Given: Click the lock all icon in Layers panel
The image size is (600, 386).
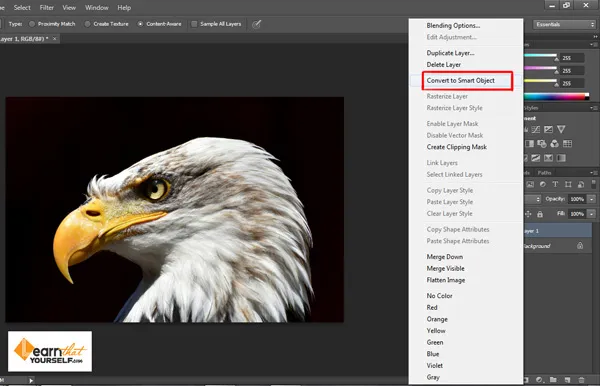Looking at the screenshot, I should 540,214.
